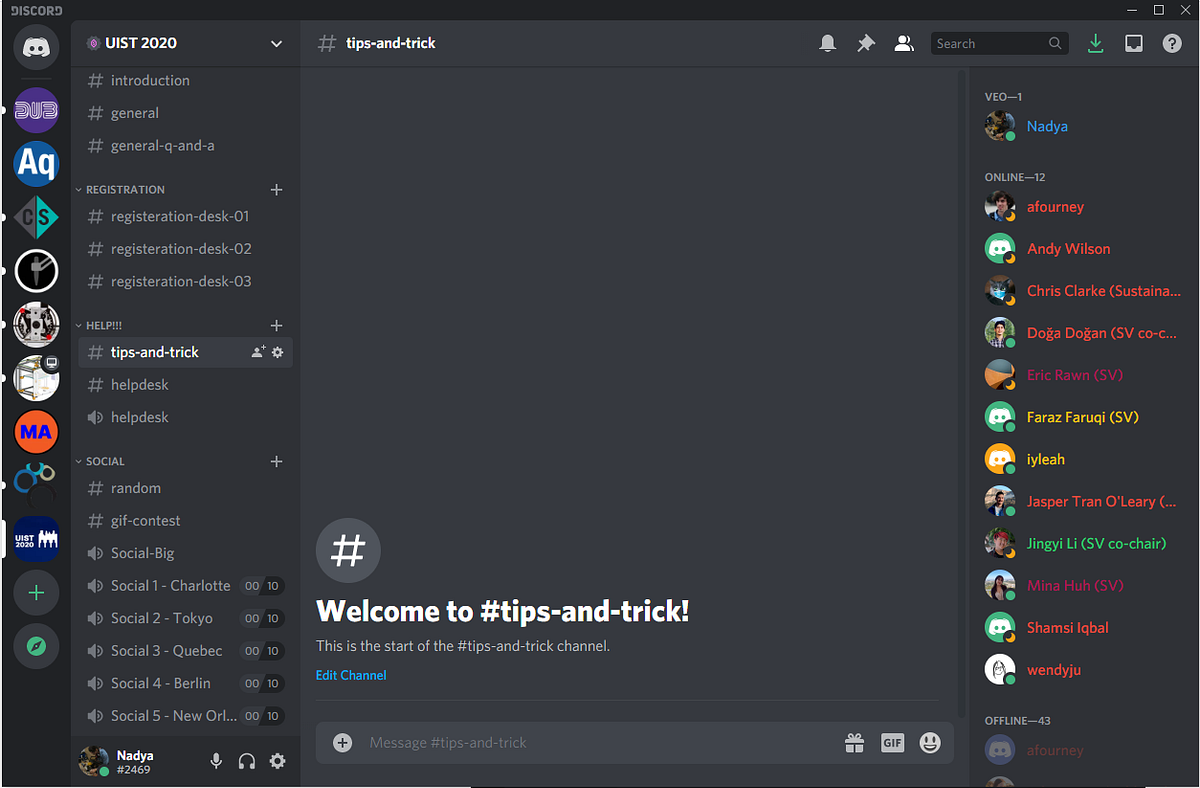Open UIST 2020 server dropdown menu

point(277,43)
